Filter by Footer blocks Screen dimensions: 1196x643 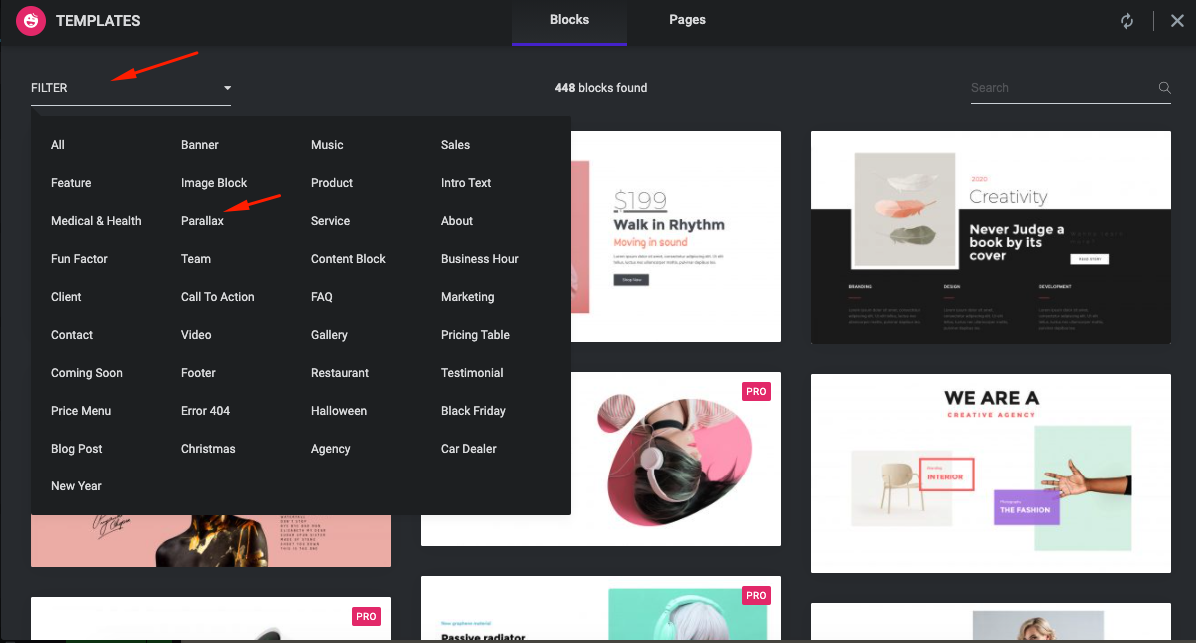pyautogui.click(x=198, y=373)
